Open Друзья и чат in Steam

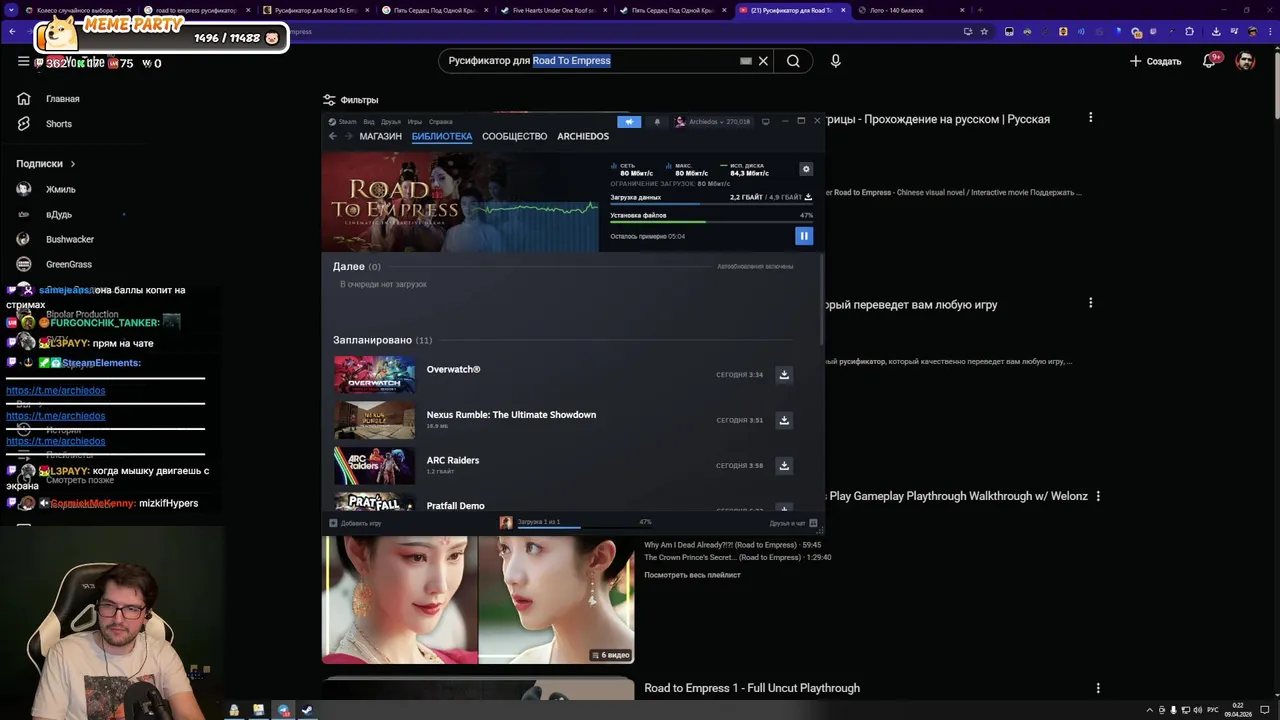pos(793,523)
